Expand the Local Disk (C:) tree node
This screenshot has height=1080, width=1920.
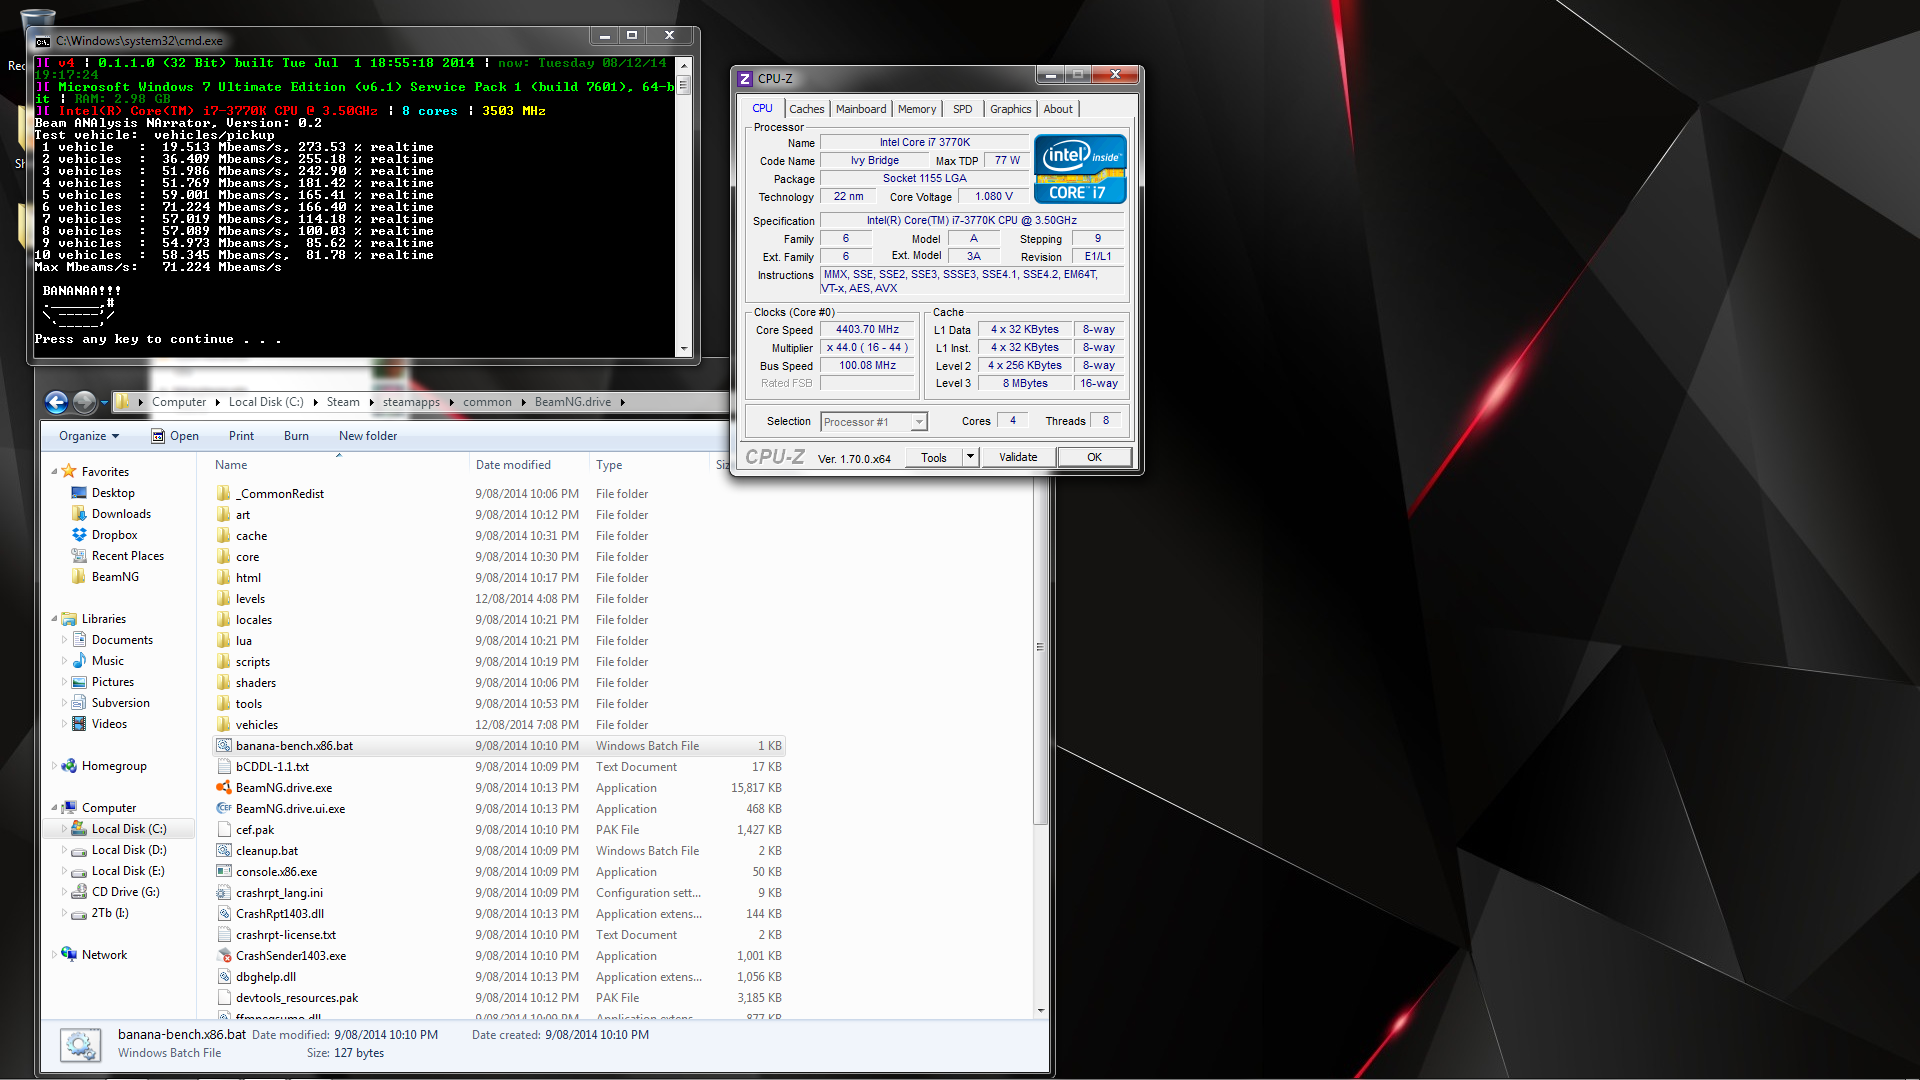[64, 829]
